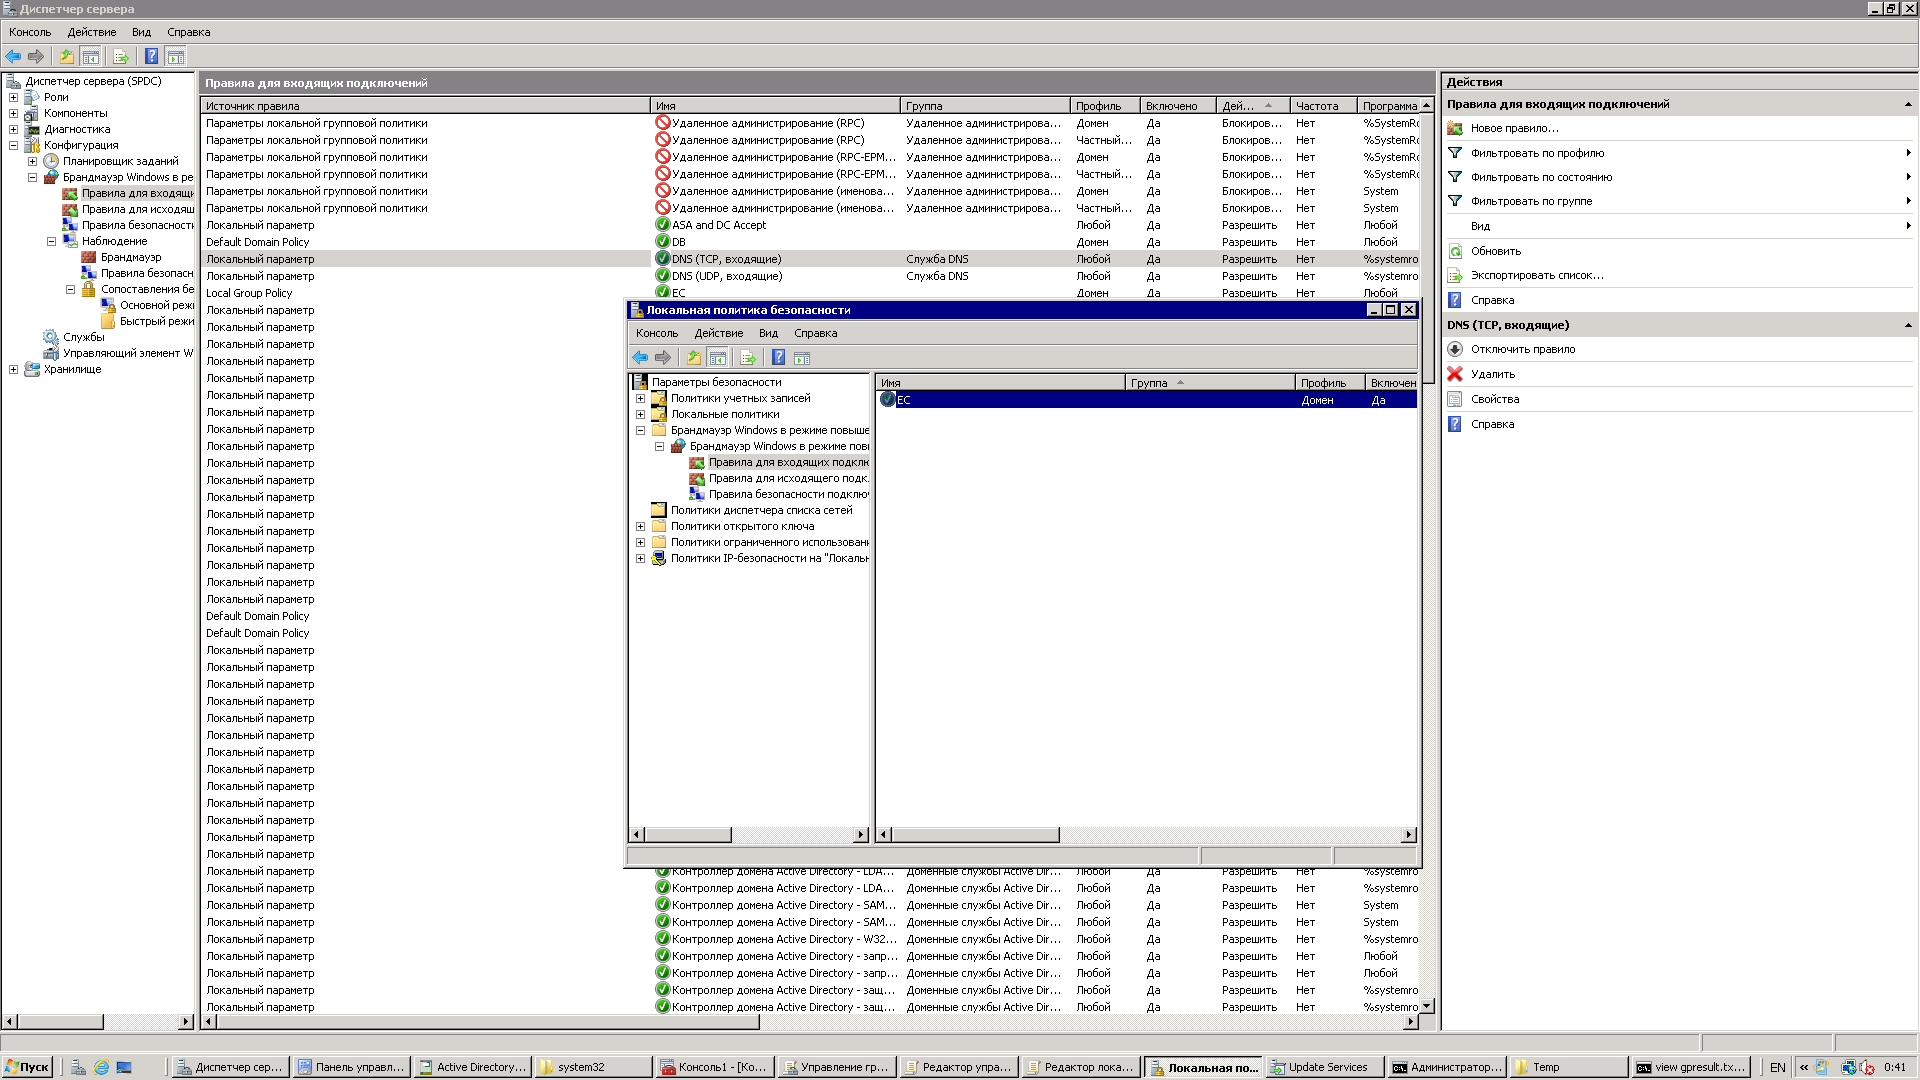Expand Диагностика node in Server Manager tree
Screen dimensions: 1920x1080
13,129
